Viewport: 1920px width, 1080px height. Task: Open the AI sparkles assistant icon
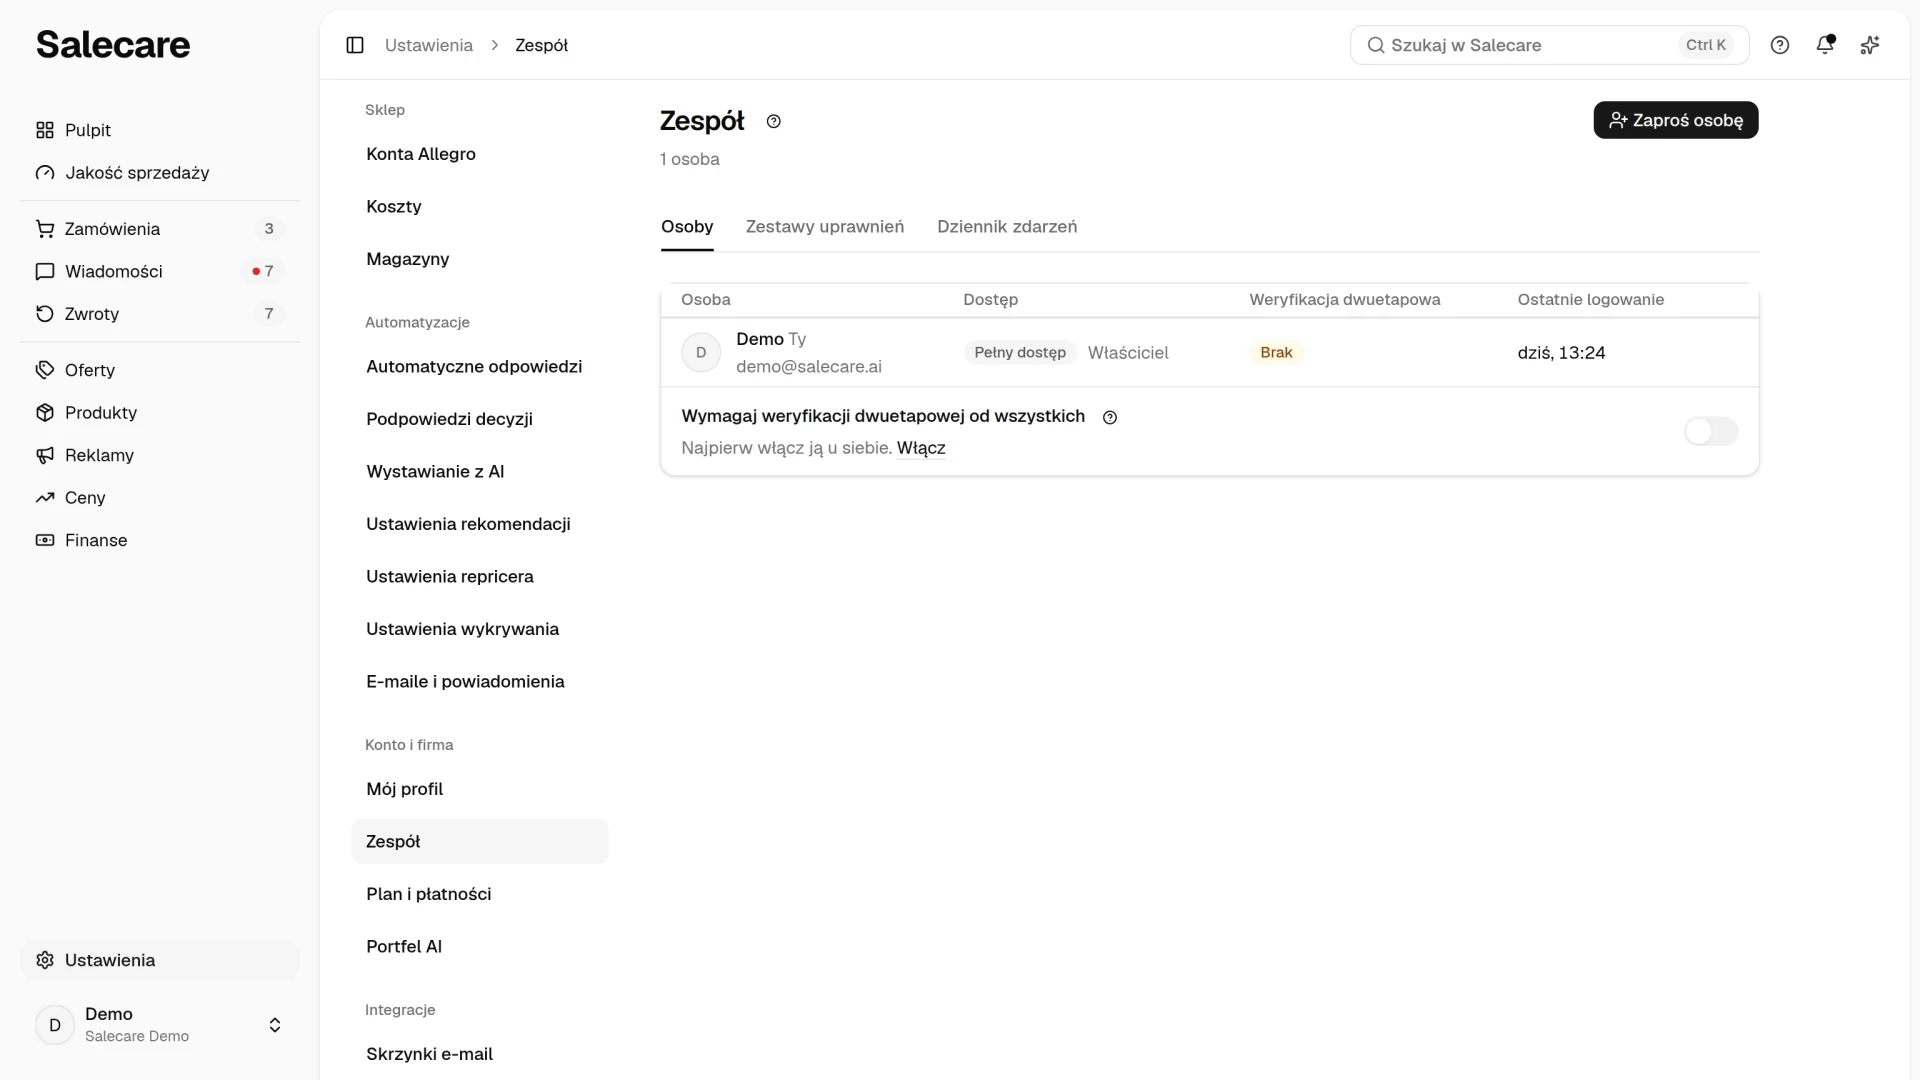point(1870,45)
